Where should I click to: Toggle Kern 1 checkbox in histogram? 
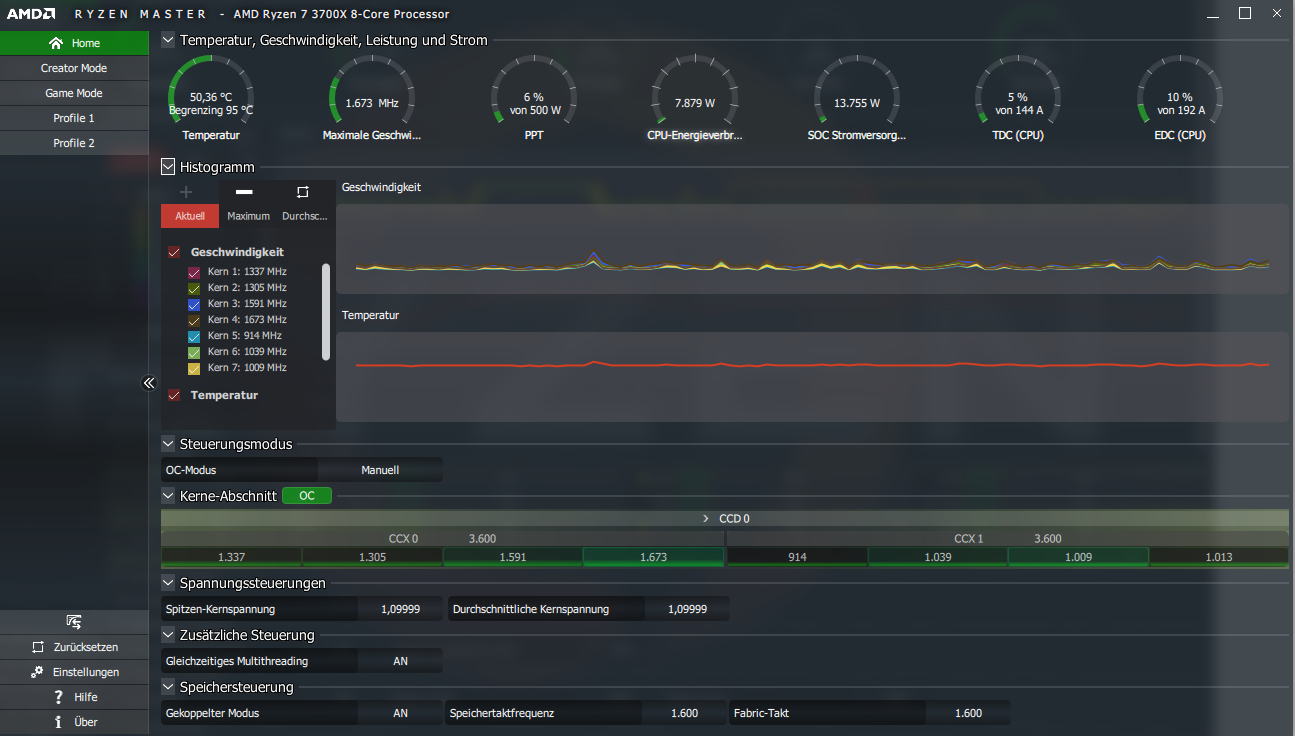[x=194, y=272]
